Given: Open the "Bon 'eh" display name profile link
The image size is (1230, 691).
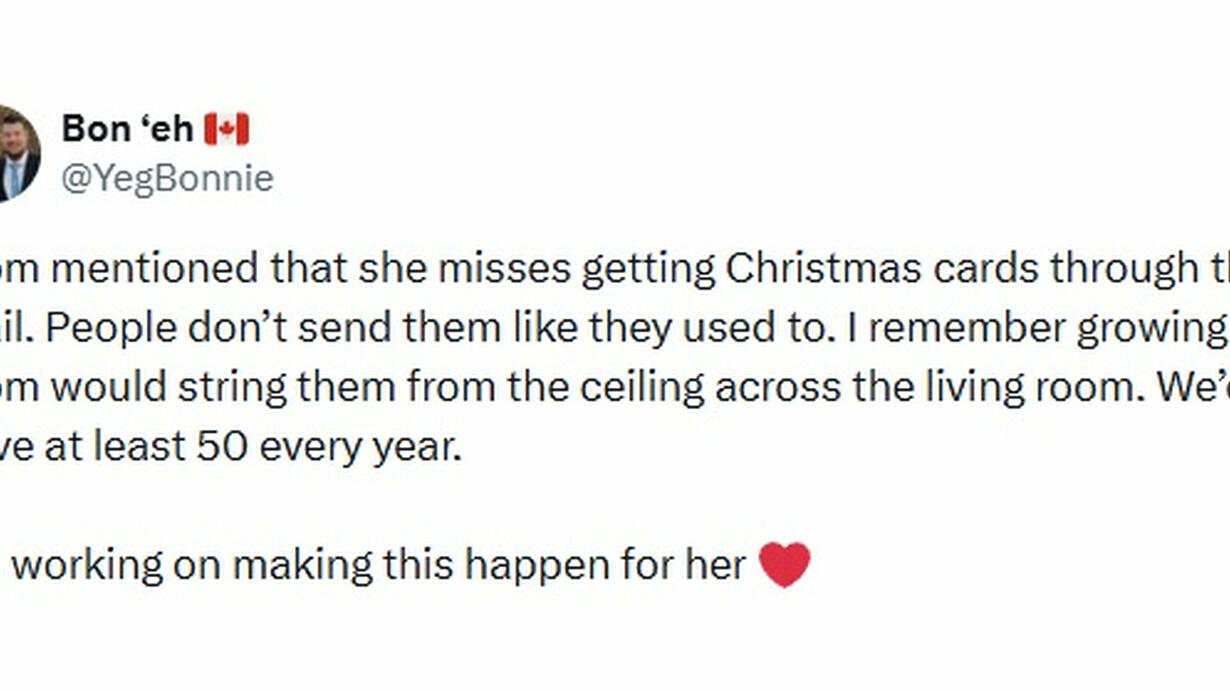Looking at the screenshot, I should click(128, 129).
